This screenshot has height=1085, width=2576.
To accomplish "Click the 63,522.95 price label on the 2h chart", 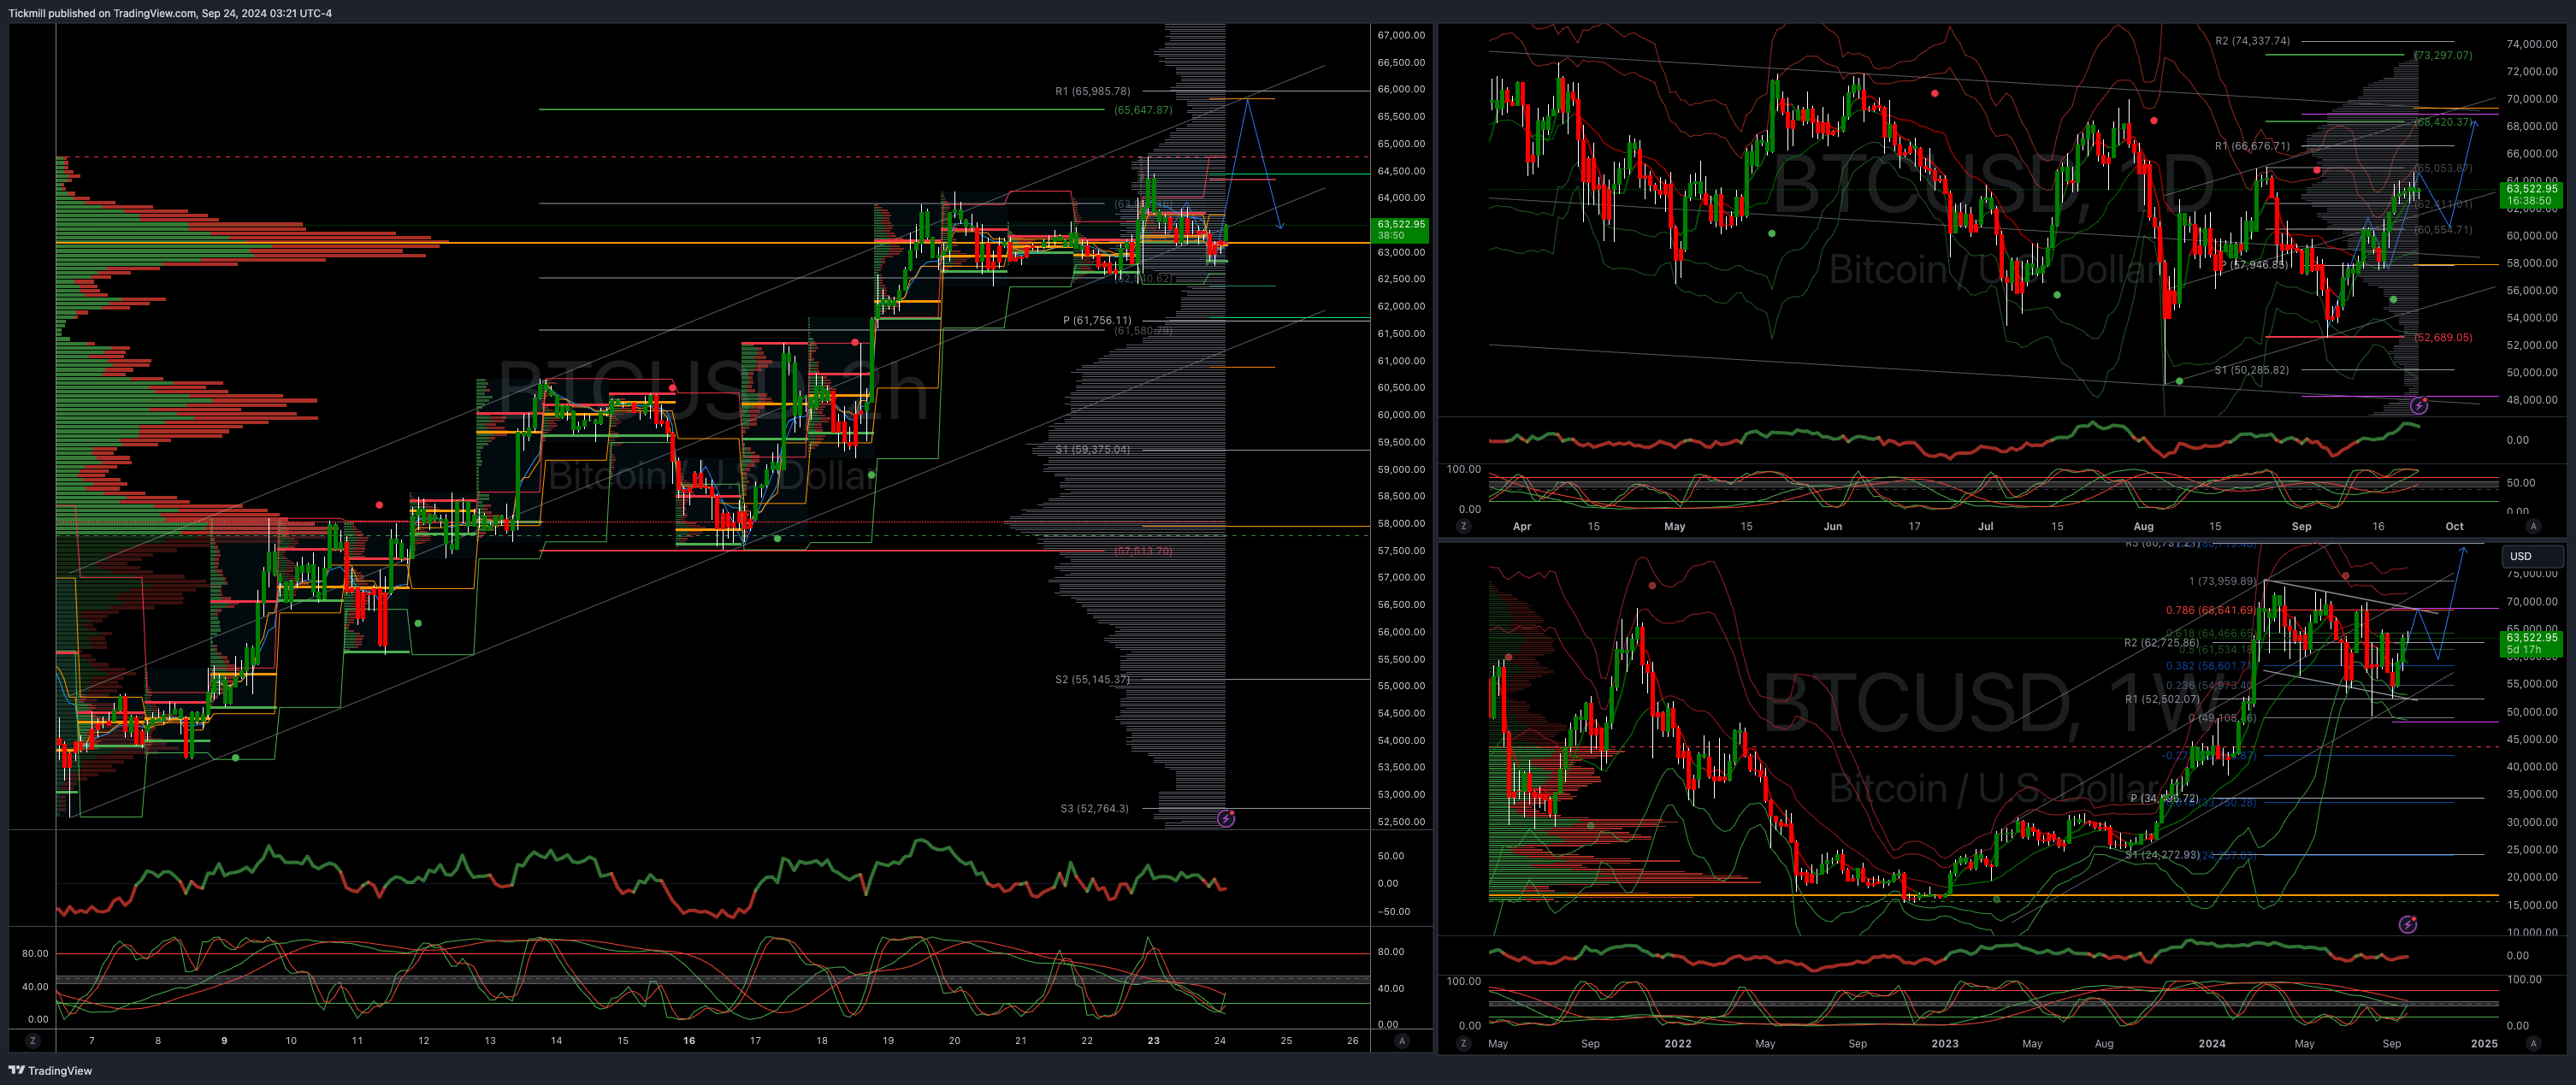I will click(x=1401, y=230).
